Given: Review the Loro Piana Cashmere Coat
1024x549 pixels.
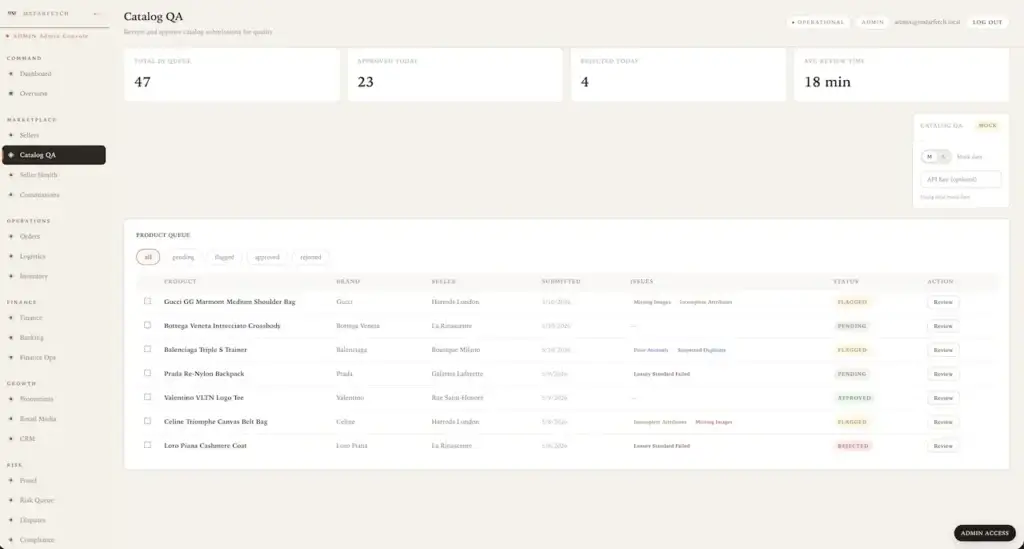Looking at the screenshot, I should 943,446.
